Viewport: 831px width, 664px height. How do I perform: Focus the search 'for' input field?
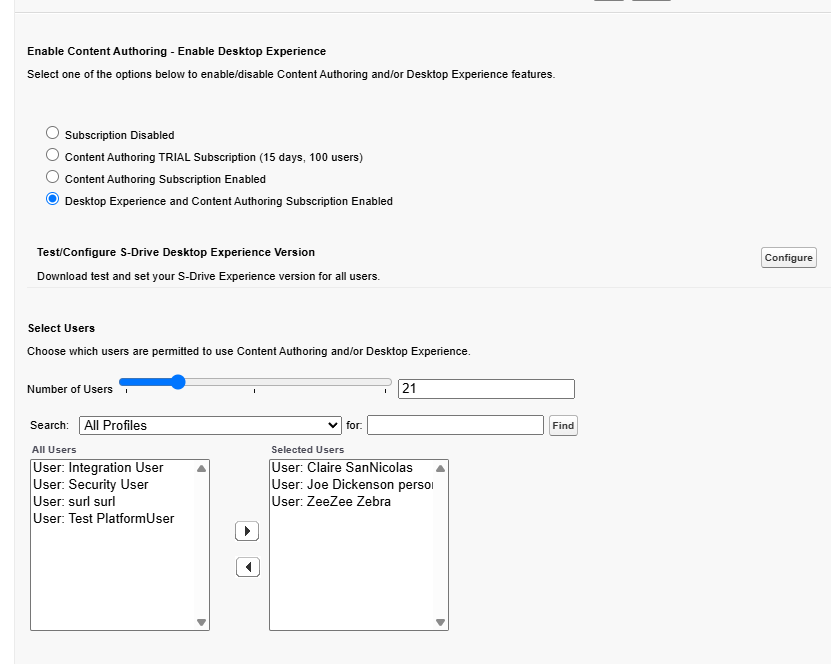455,425
